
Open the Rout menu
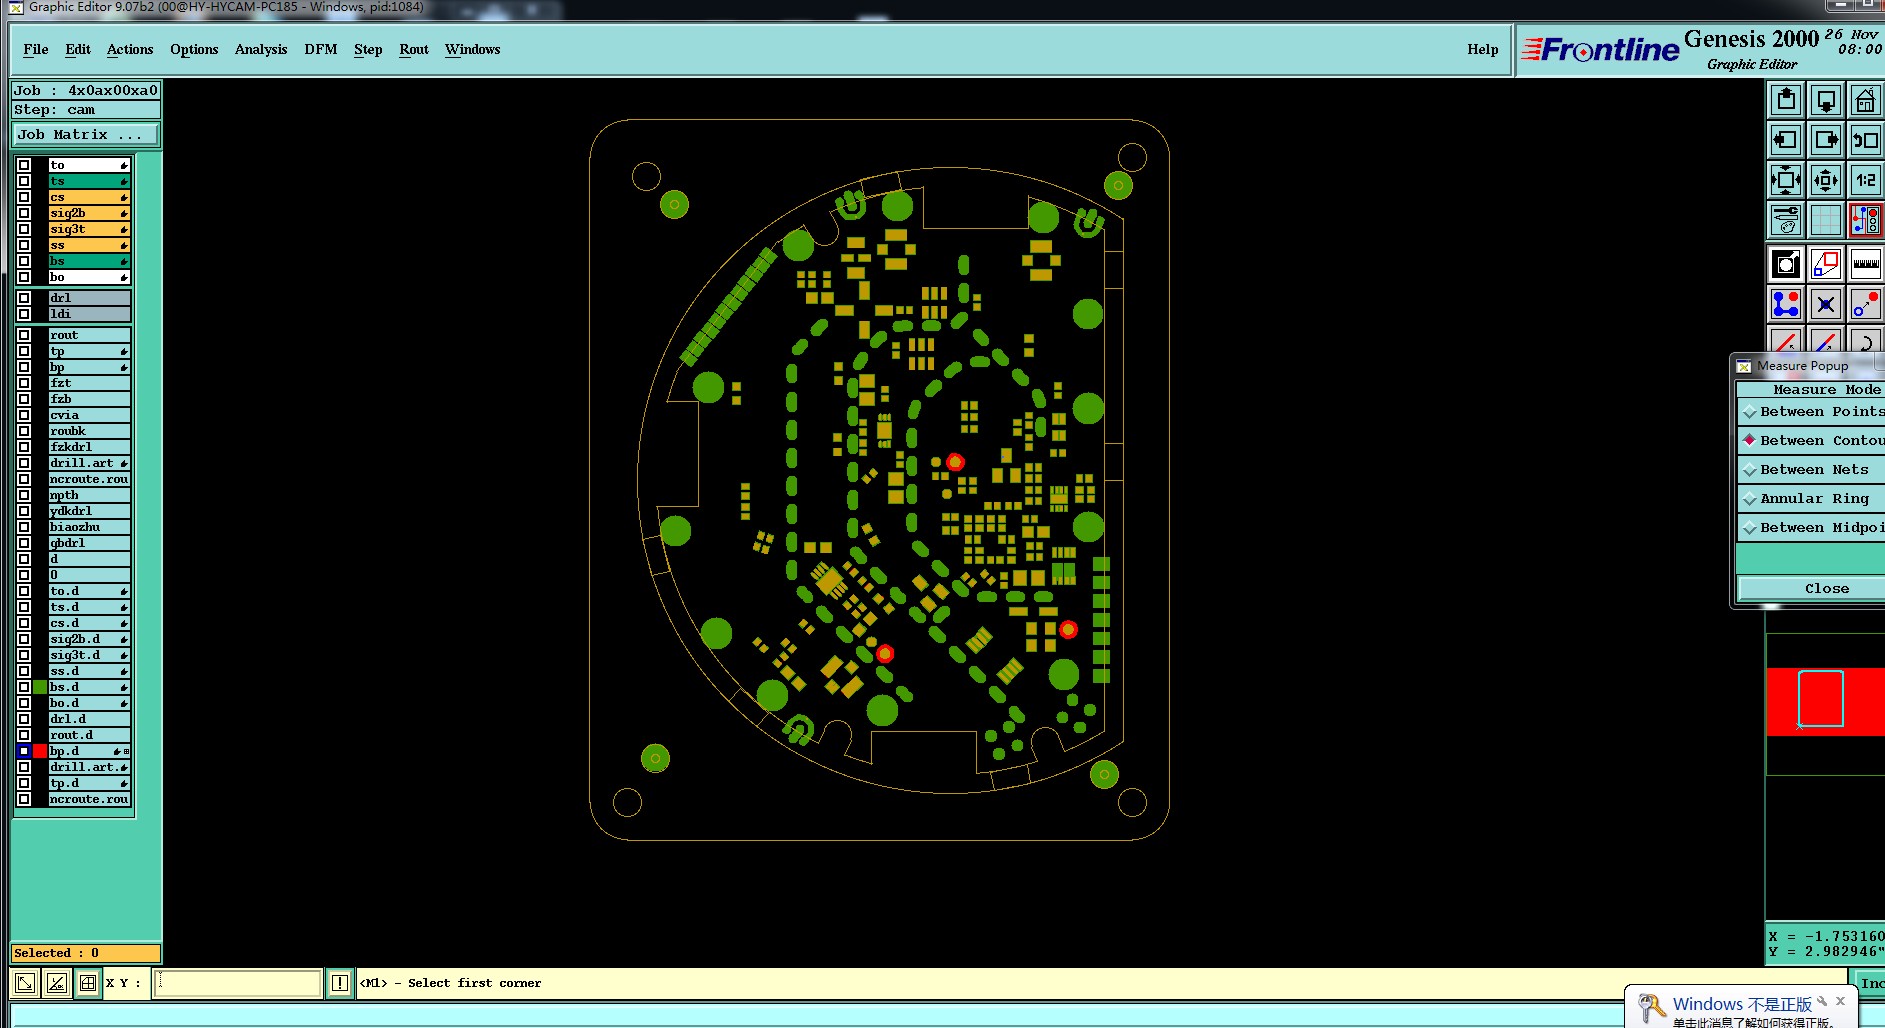414,49
